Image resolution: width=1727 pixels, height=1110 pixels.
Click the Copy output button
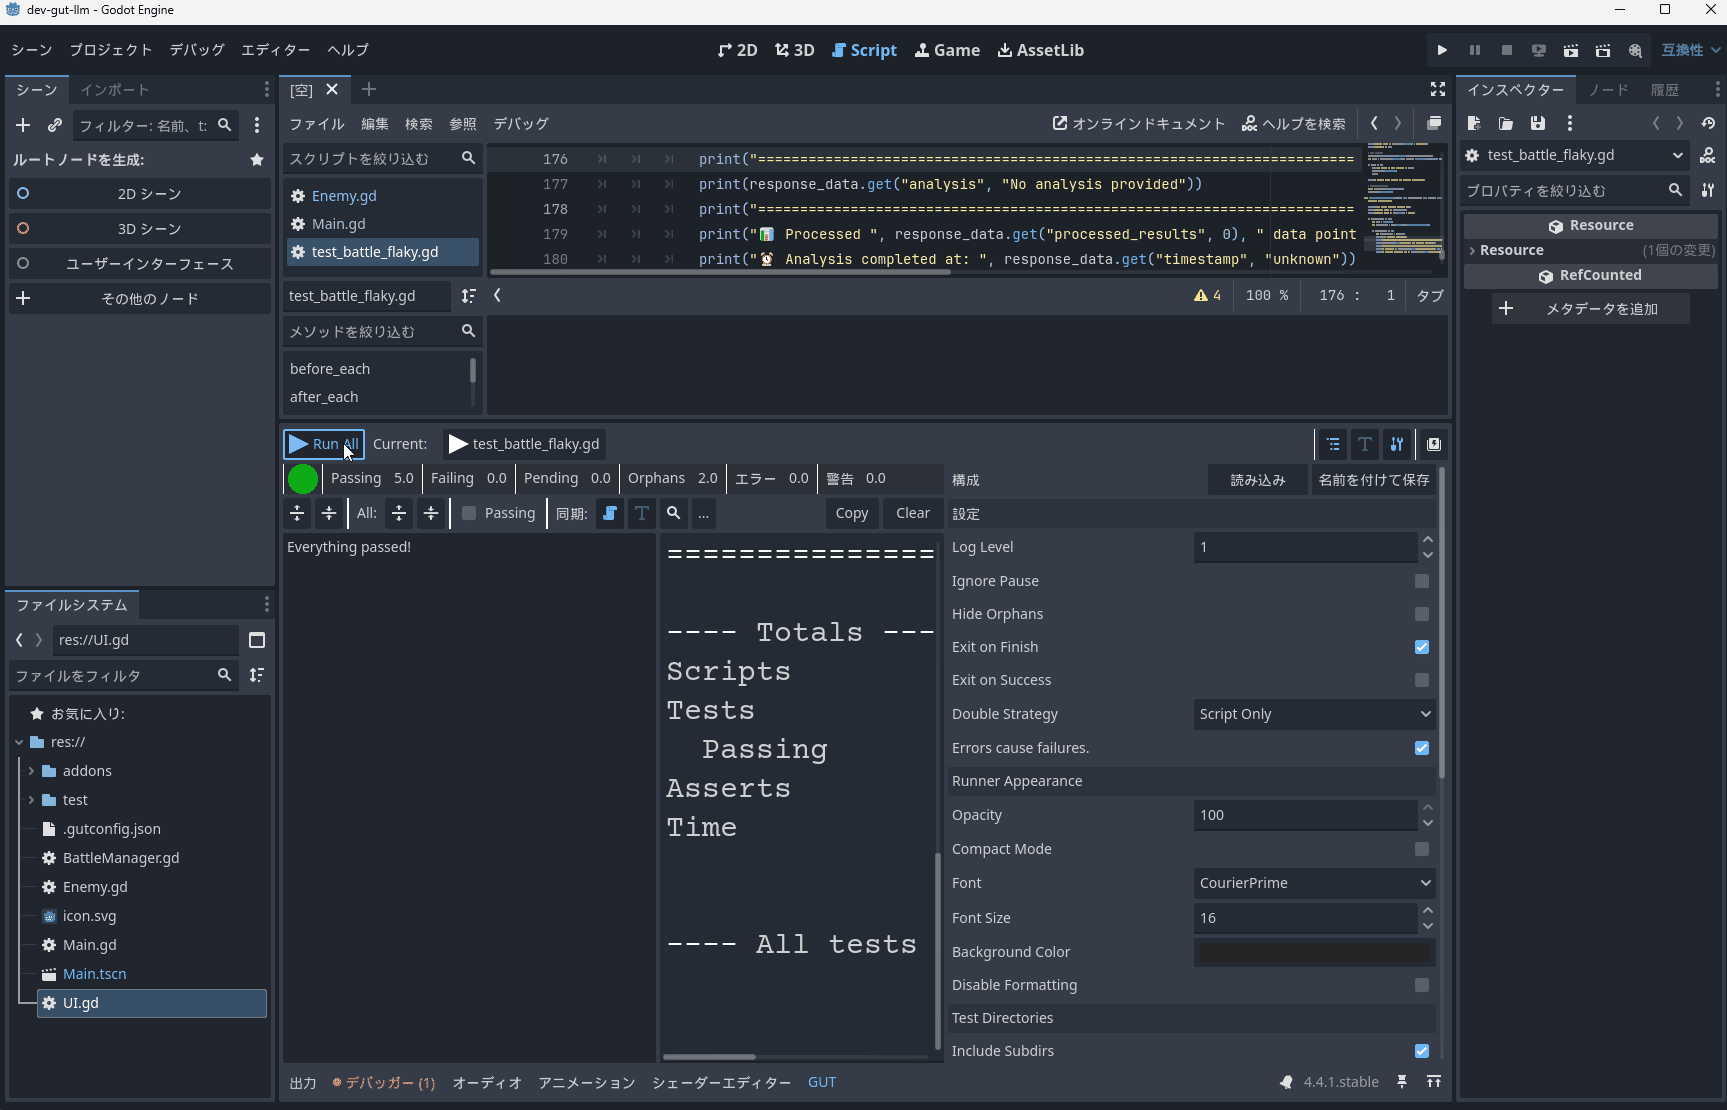click(x=851, y=513)
